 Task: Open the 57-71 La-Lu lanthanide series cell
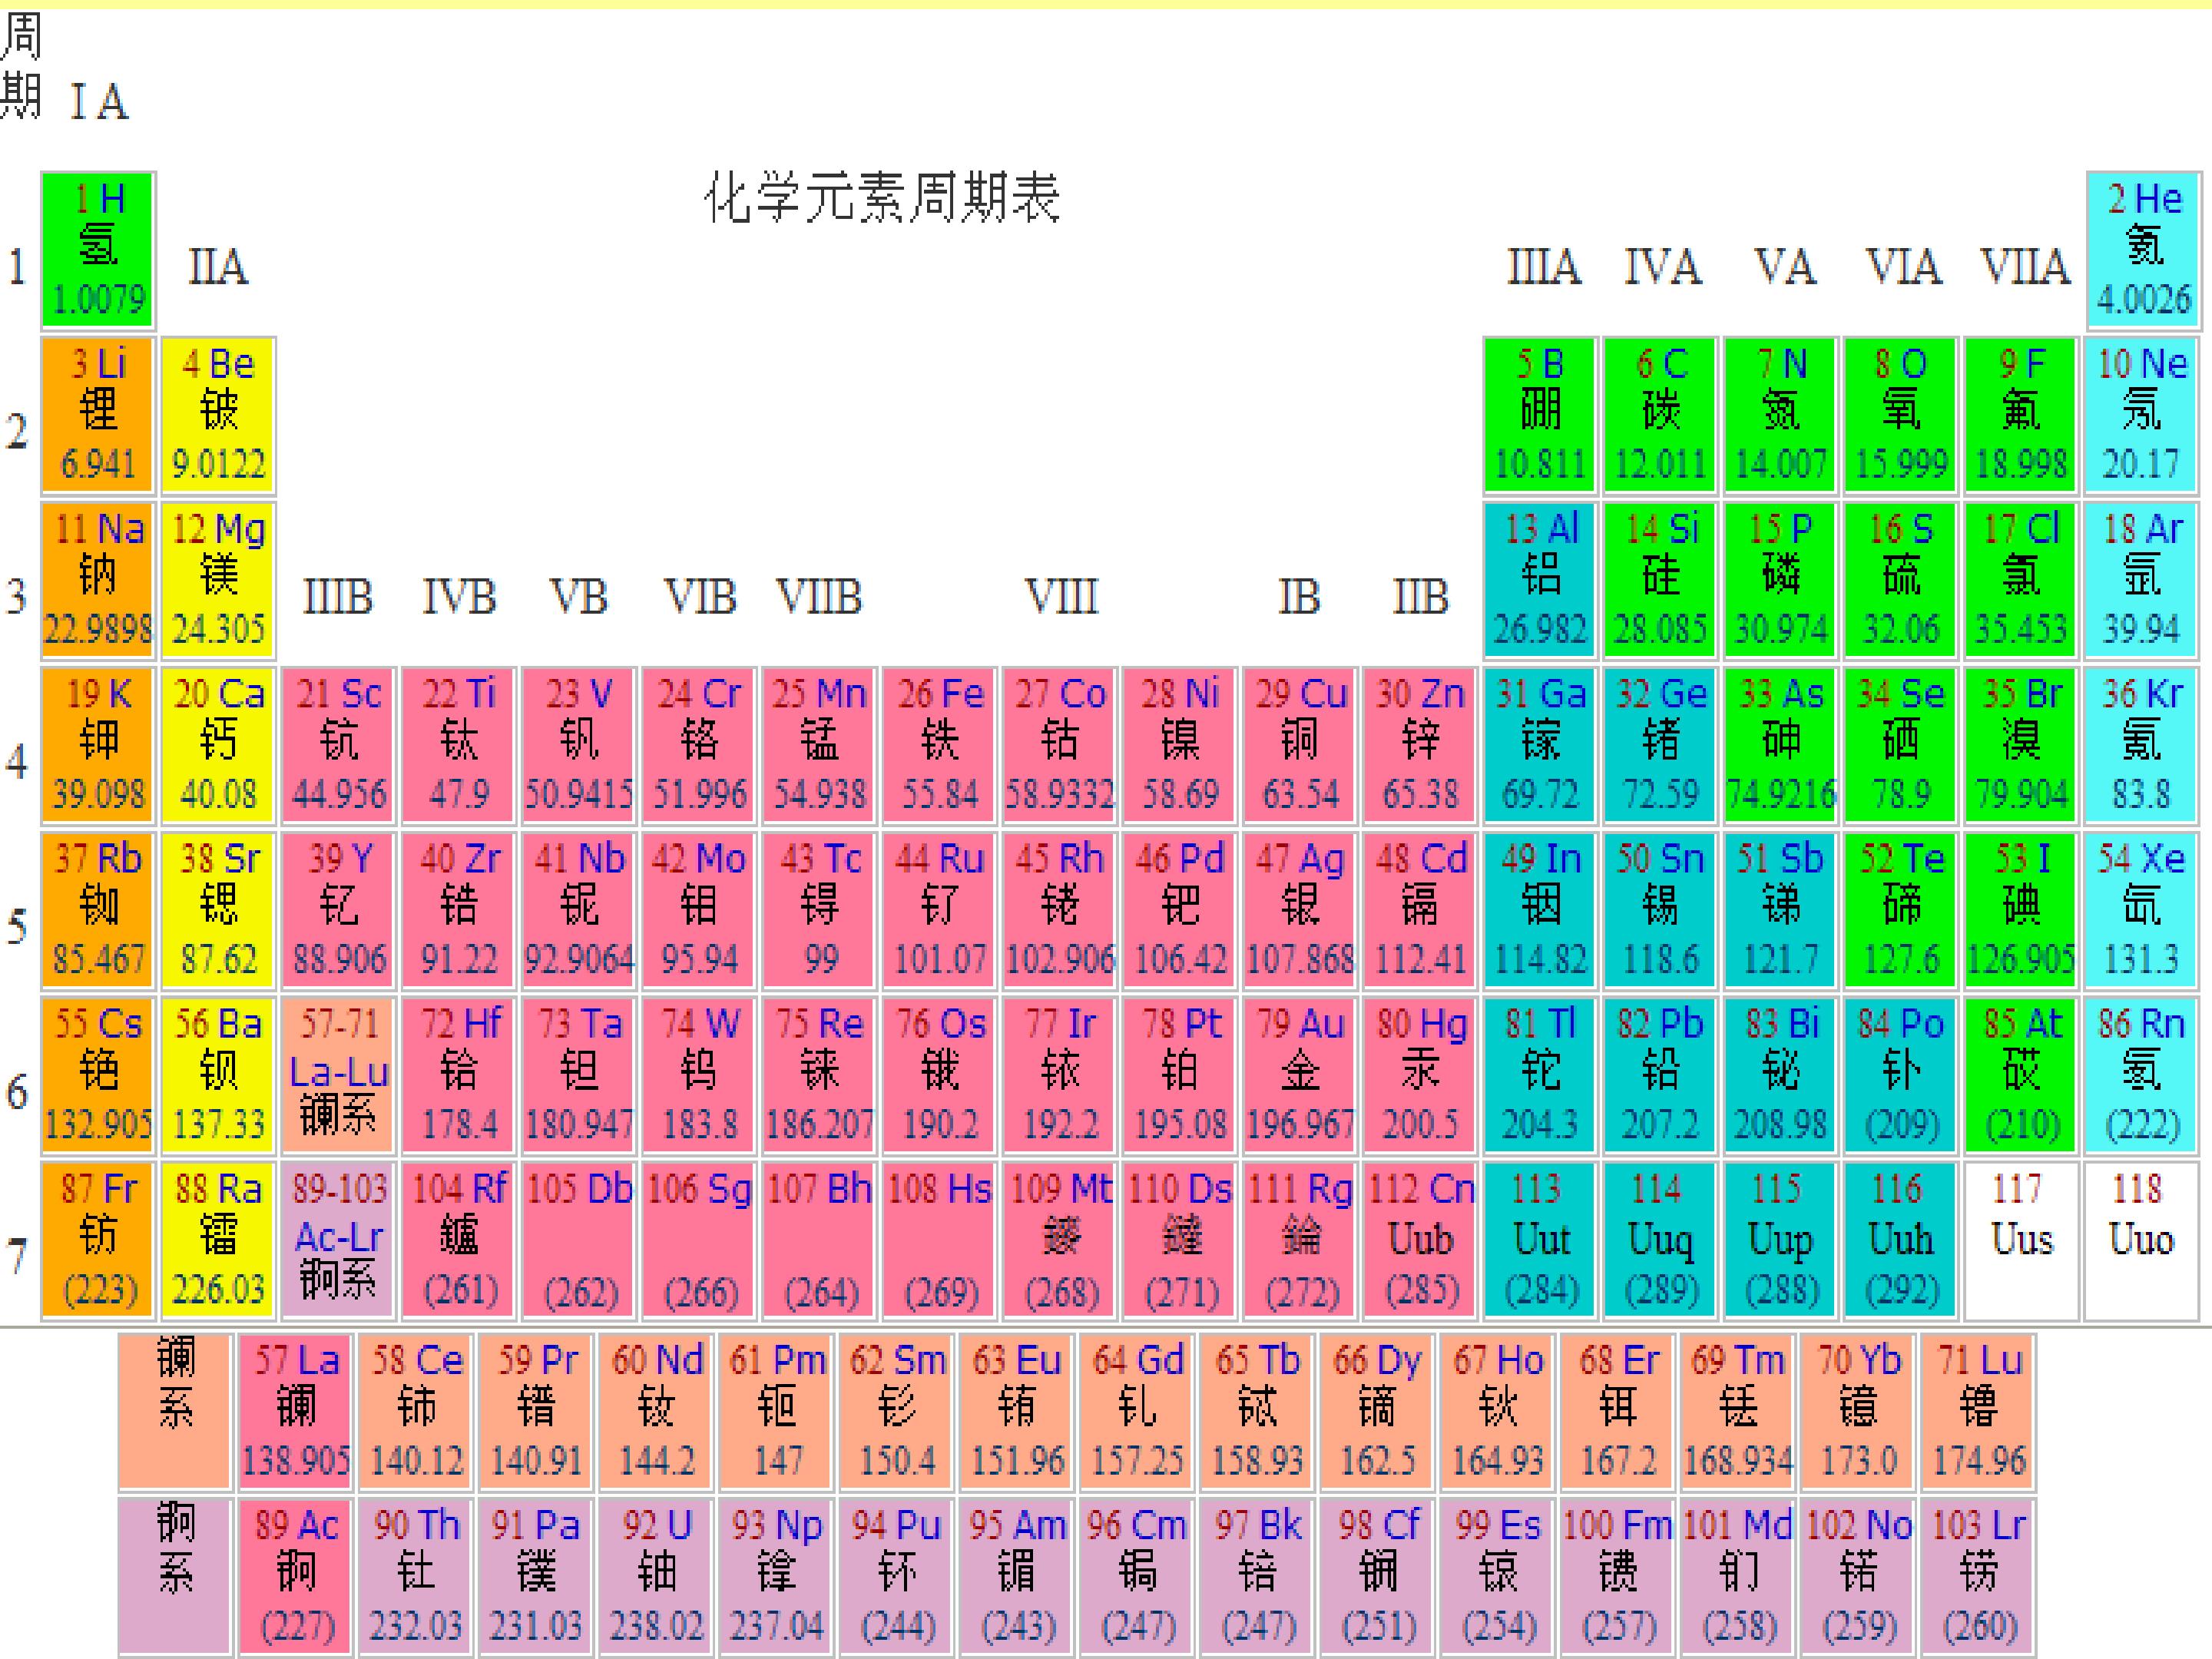pyautogui.click(x=338, y=1075)
